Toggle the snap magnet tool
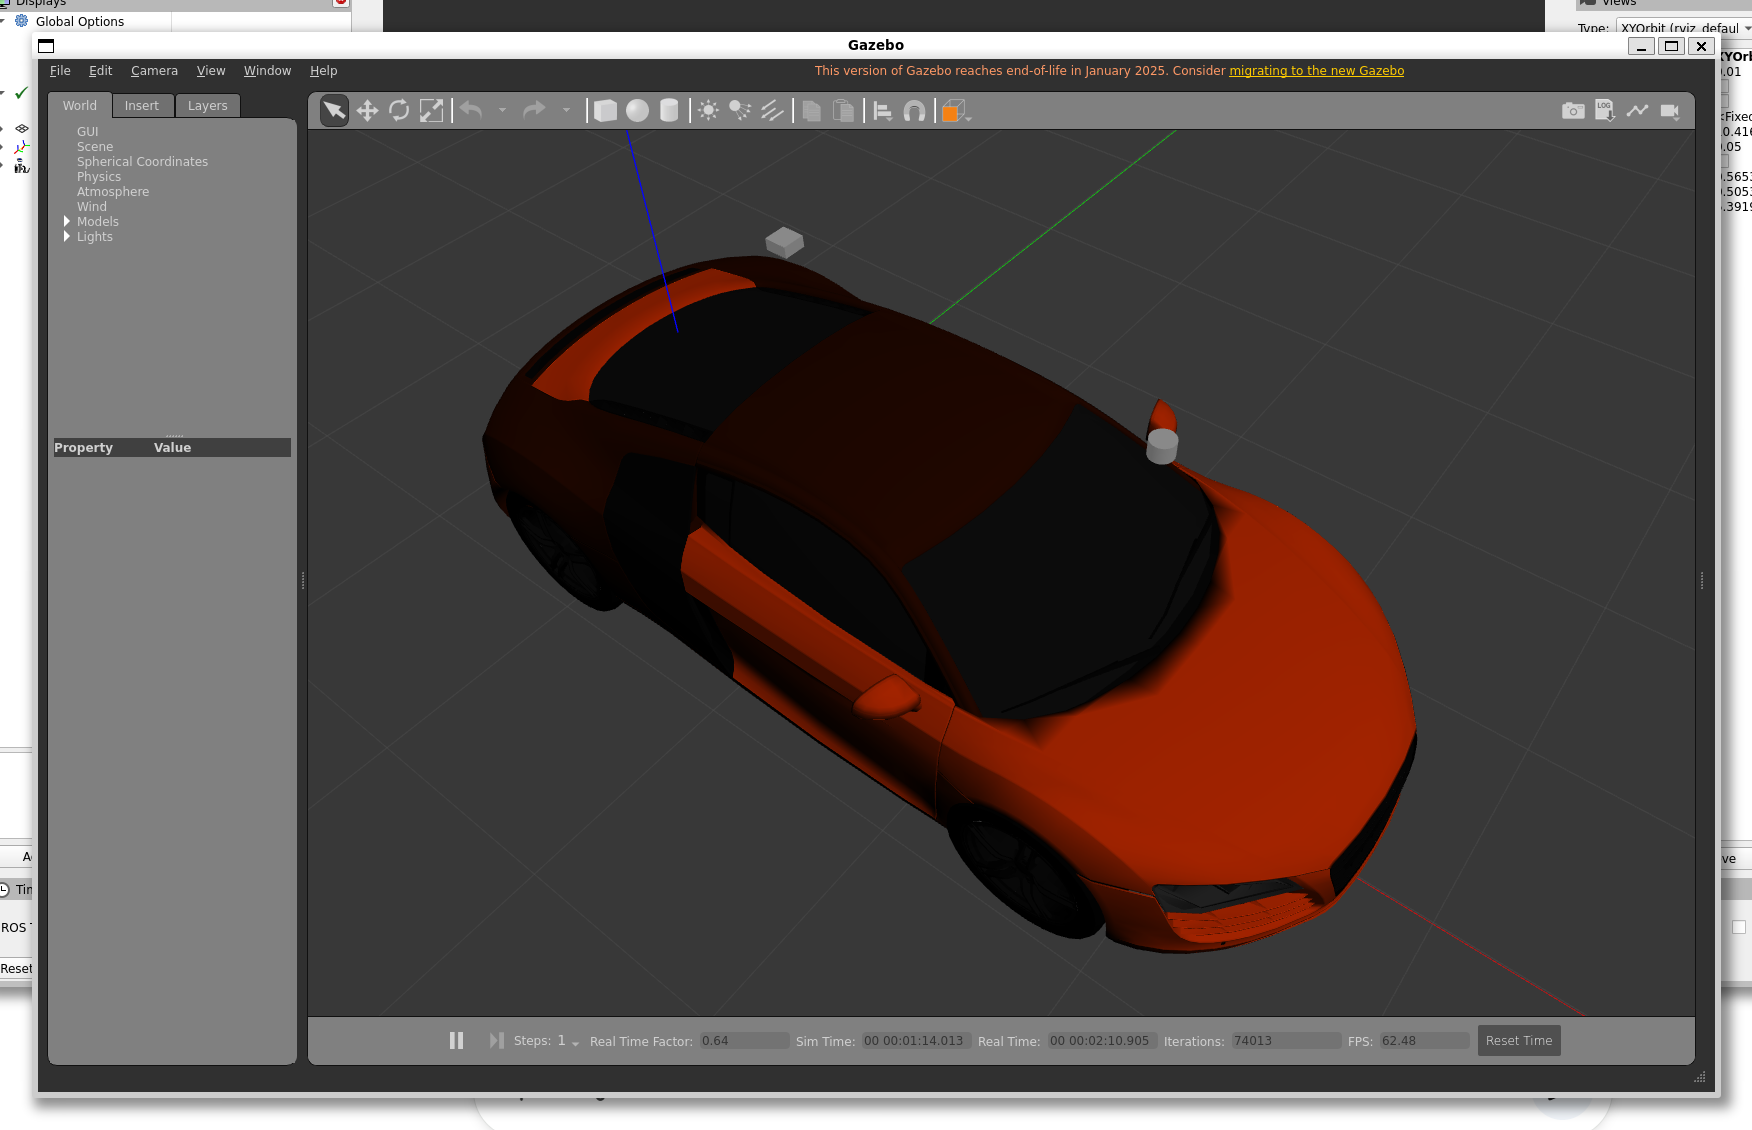The image size is (1752, 1130). point(914,111)
